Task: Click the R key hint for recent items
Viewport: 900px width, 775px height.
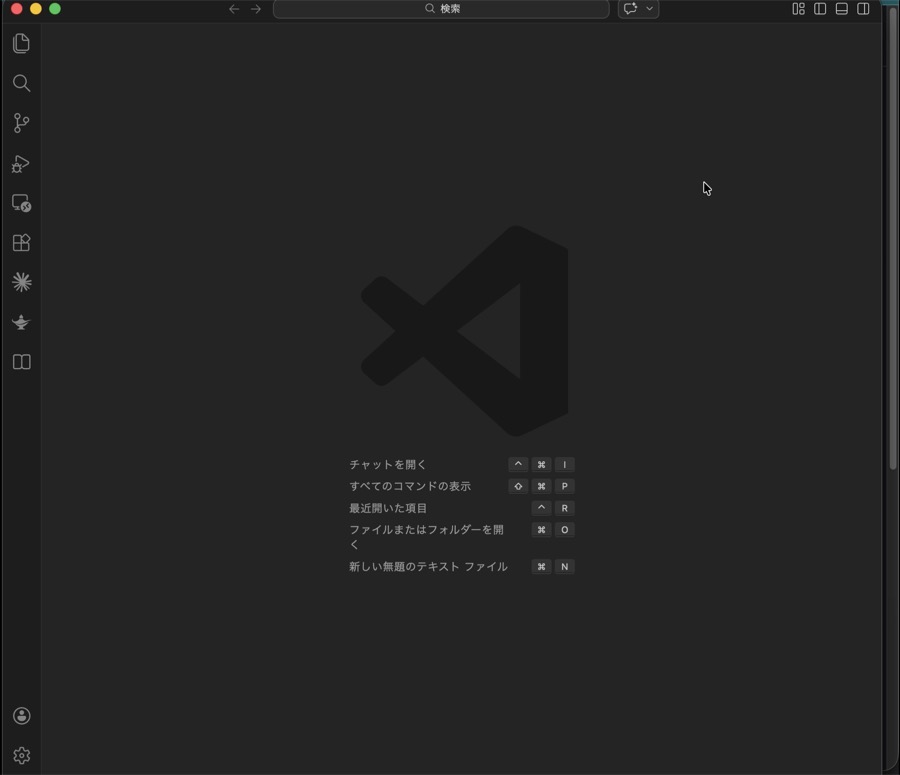Action: click(x=565, y=508)
